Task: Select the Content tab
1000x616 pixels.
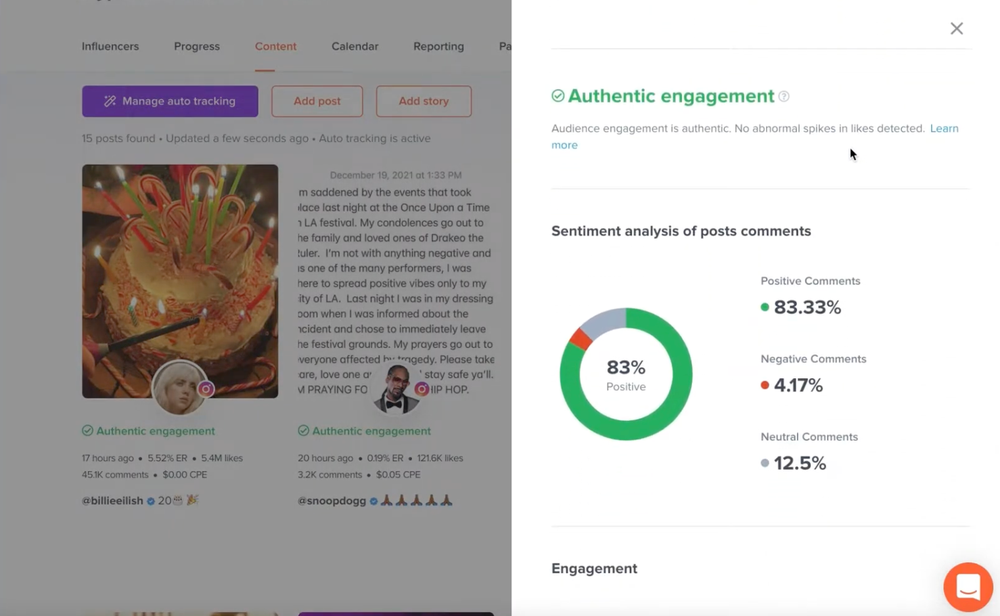Action: point(276,47)
